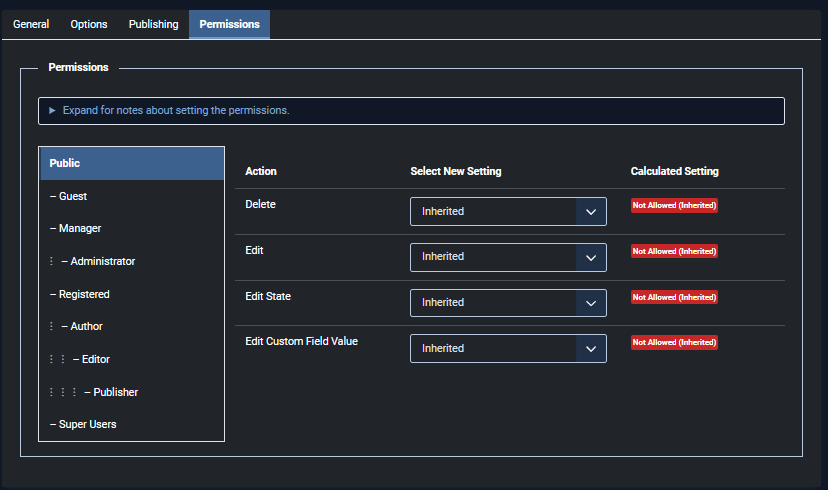The width and height of the screenshot is (828, 490).
Task: Choose the Guest user group
Action: [73, 196]
